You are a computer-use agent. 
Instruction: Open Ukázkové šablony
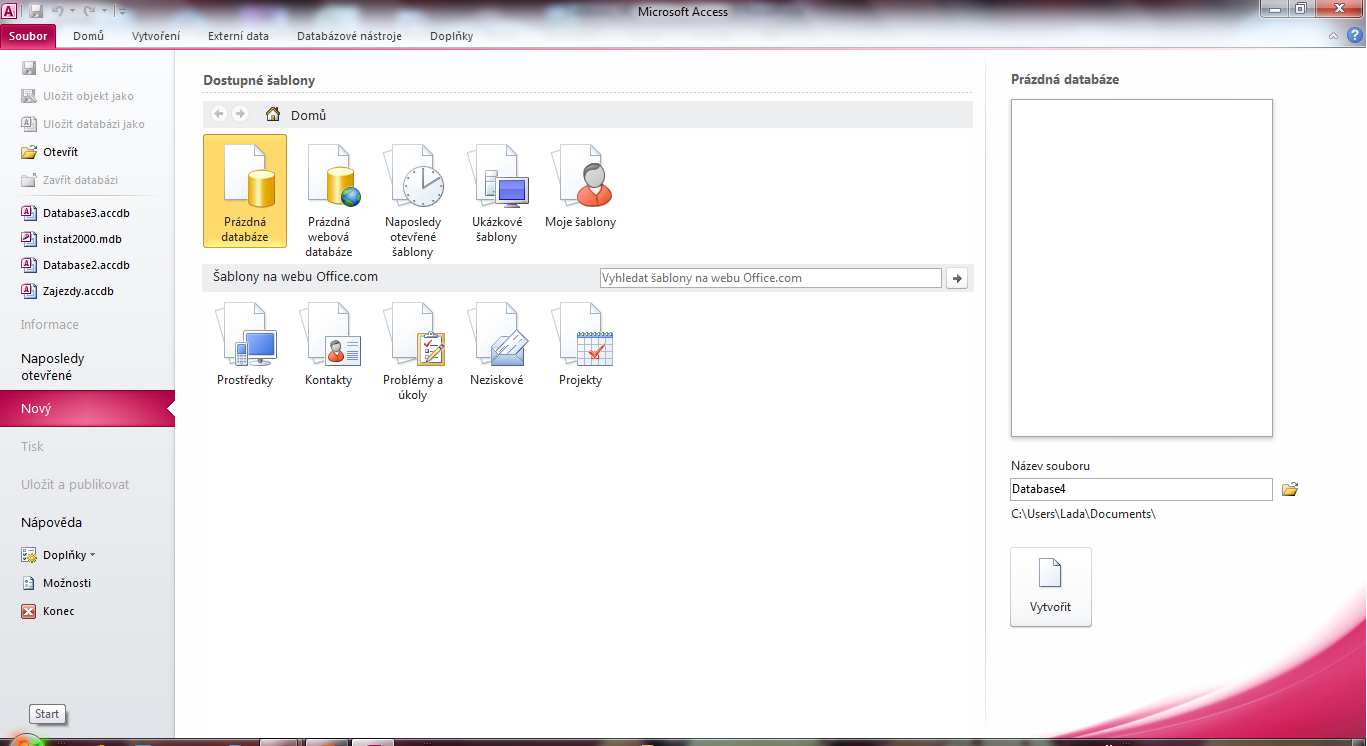click(x=497, y=193)
